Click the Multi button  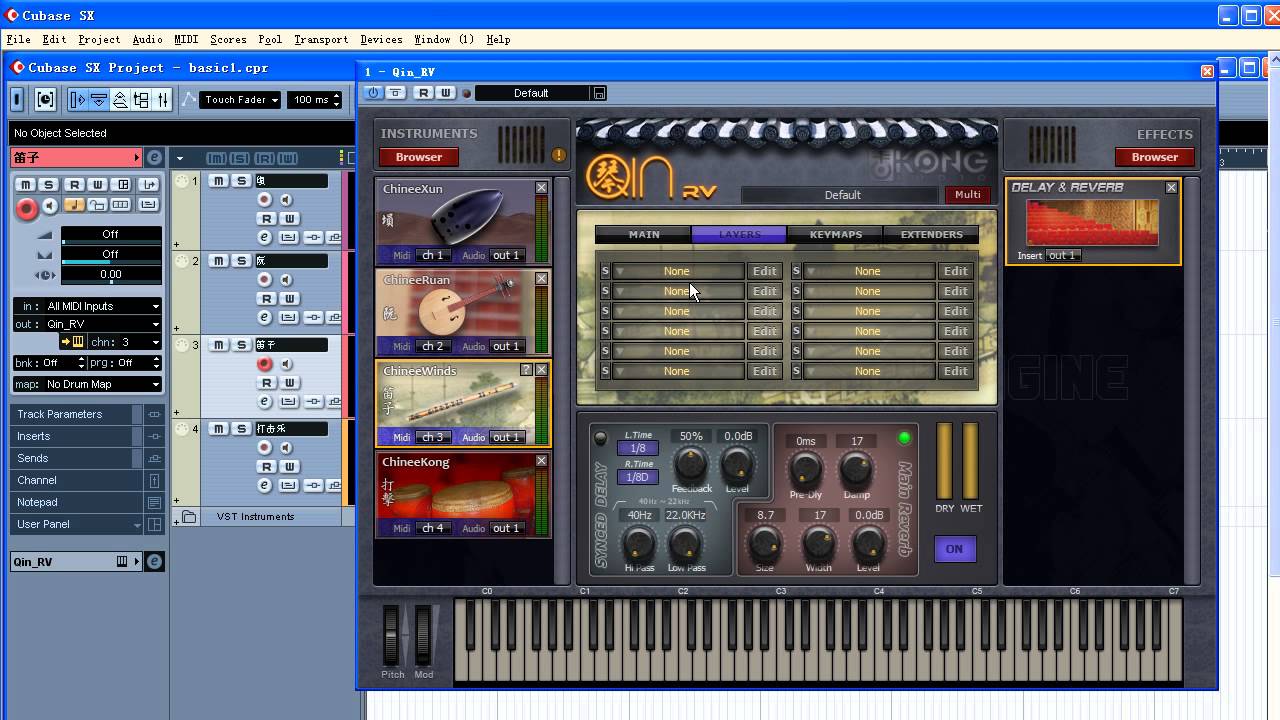pos(968,194)
